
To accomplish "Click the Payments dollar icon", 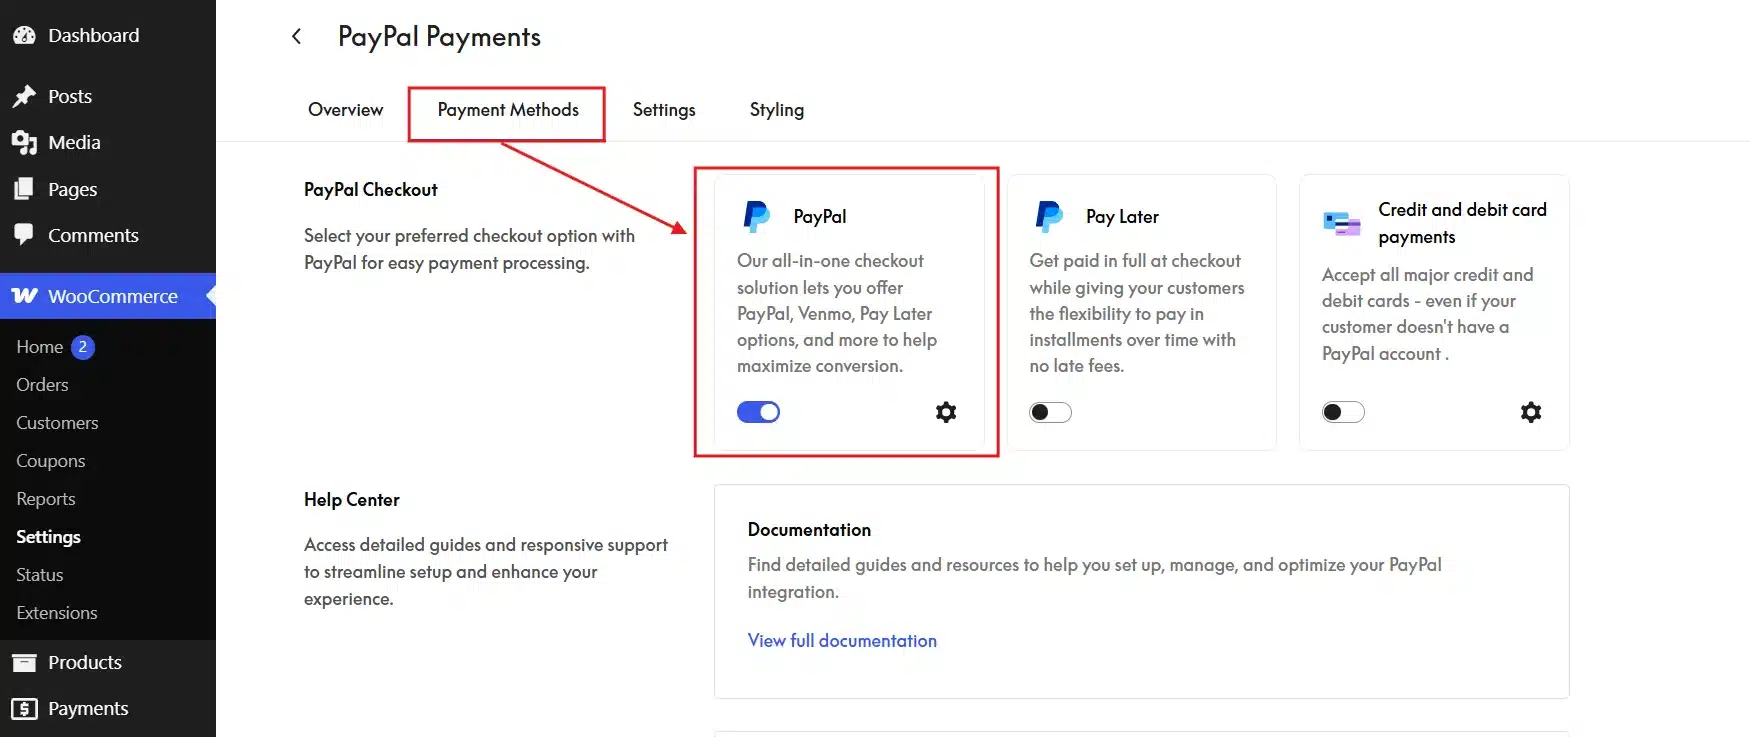I will tap(24, 709).
